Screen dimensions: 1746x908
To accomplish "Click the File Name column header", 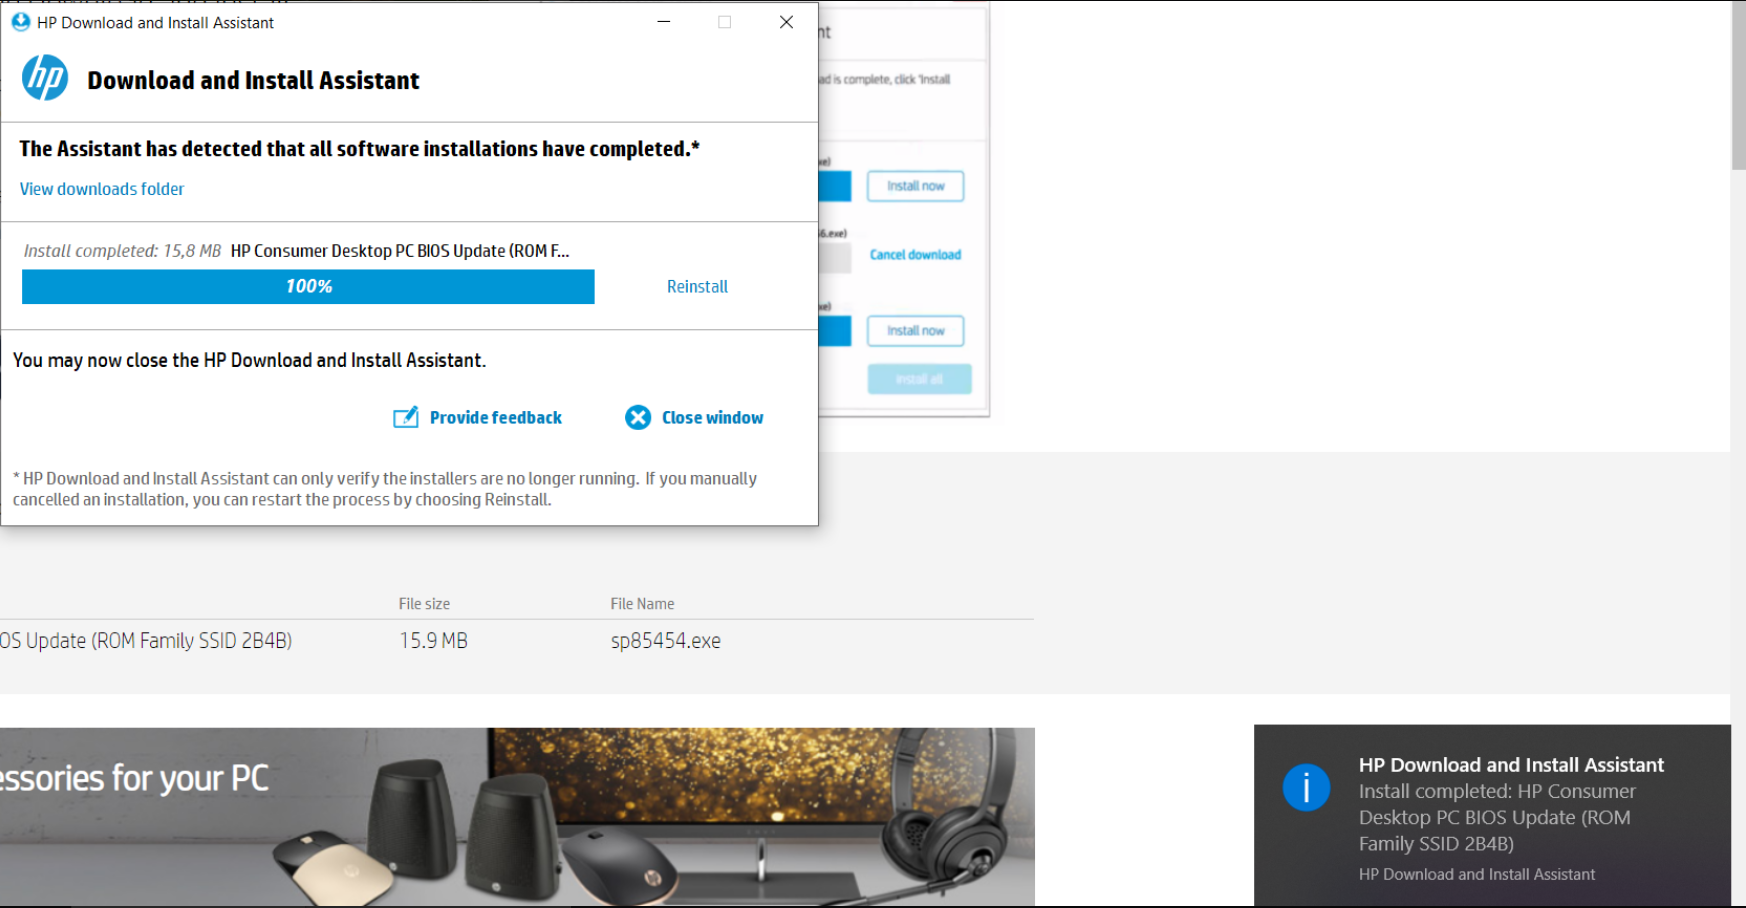I will pyautogui.click(x=642, y=603).
